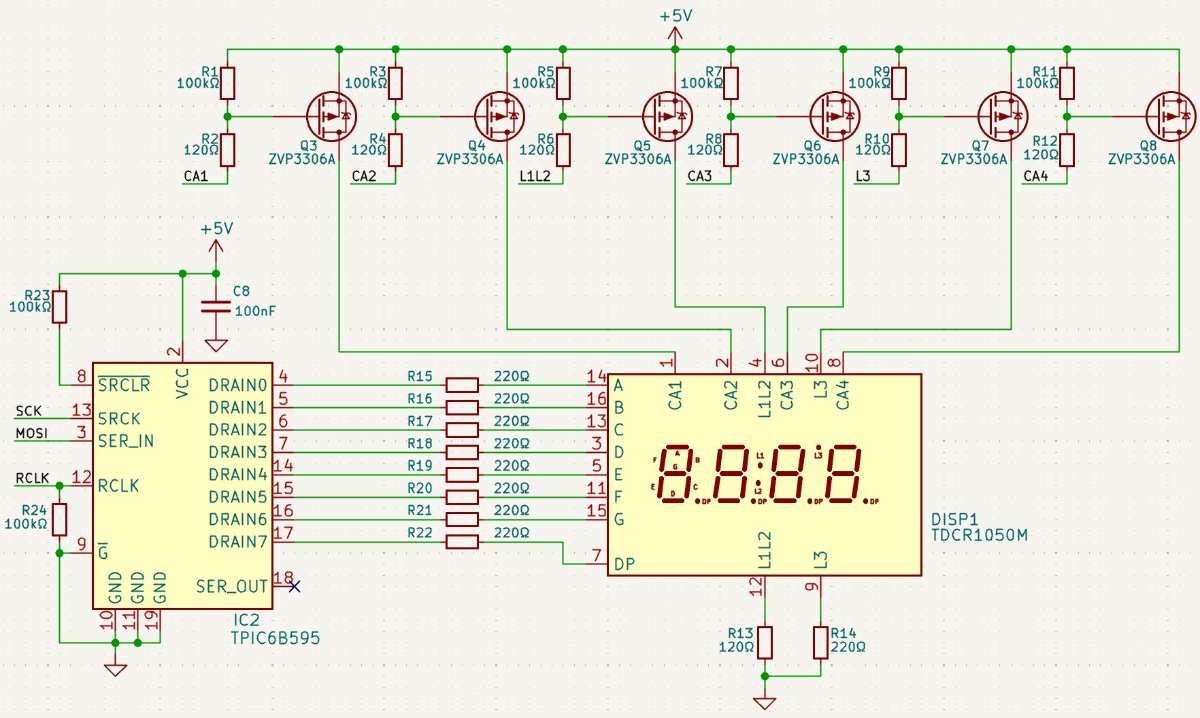Click the DP pin label on display
Screen dimensions: 1200x718
623,563
